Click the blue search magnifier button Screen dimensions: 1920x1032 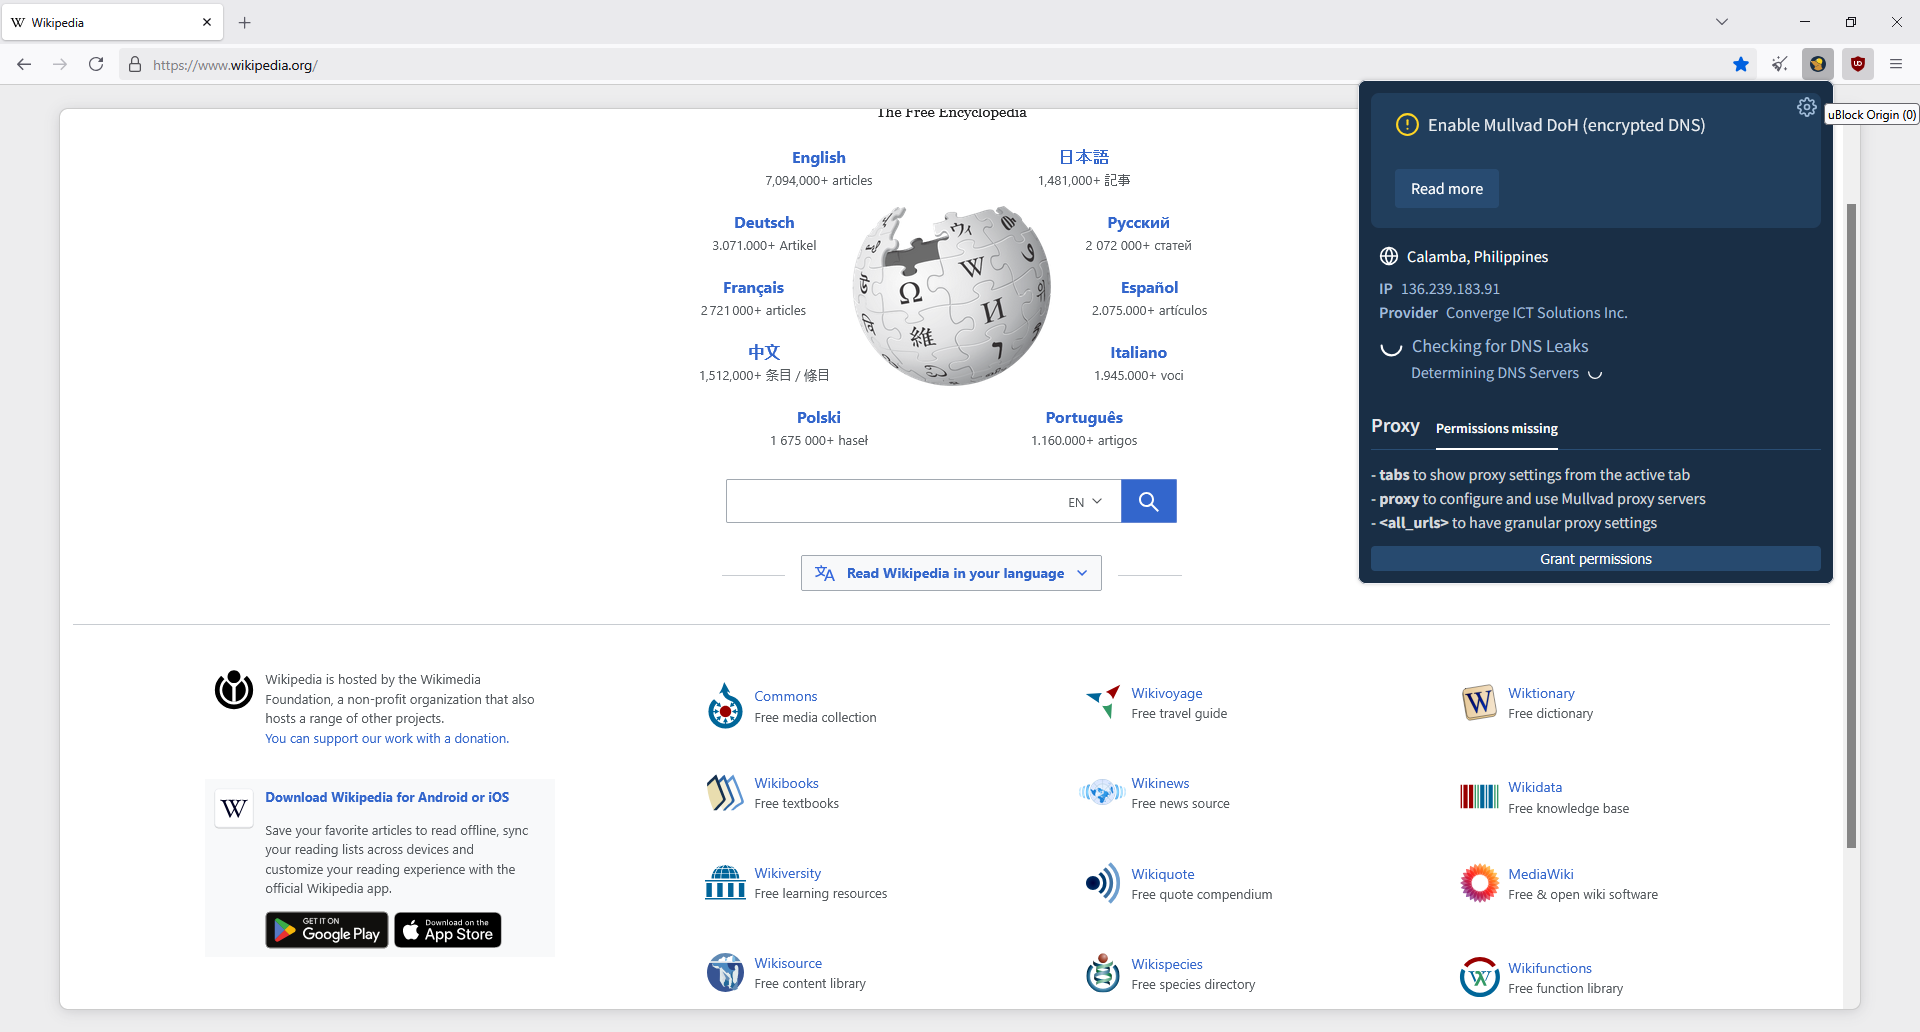click(x=1149, y=501)
